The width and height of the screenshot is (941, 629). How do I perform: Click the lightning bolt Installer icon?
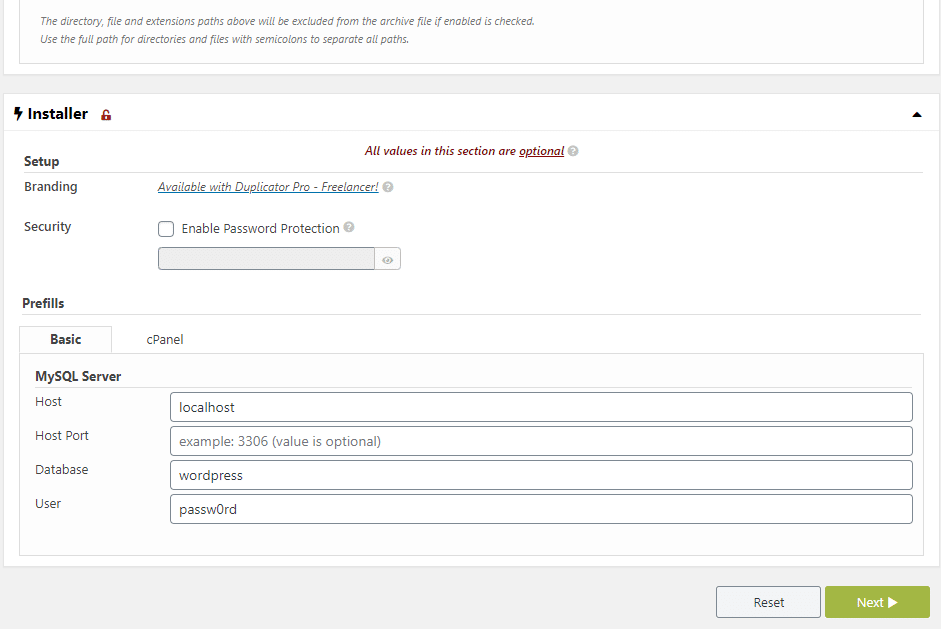point(18,114)
